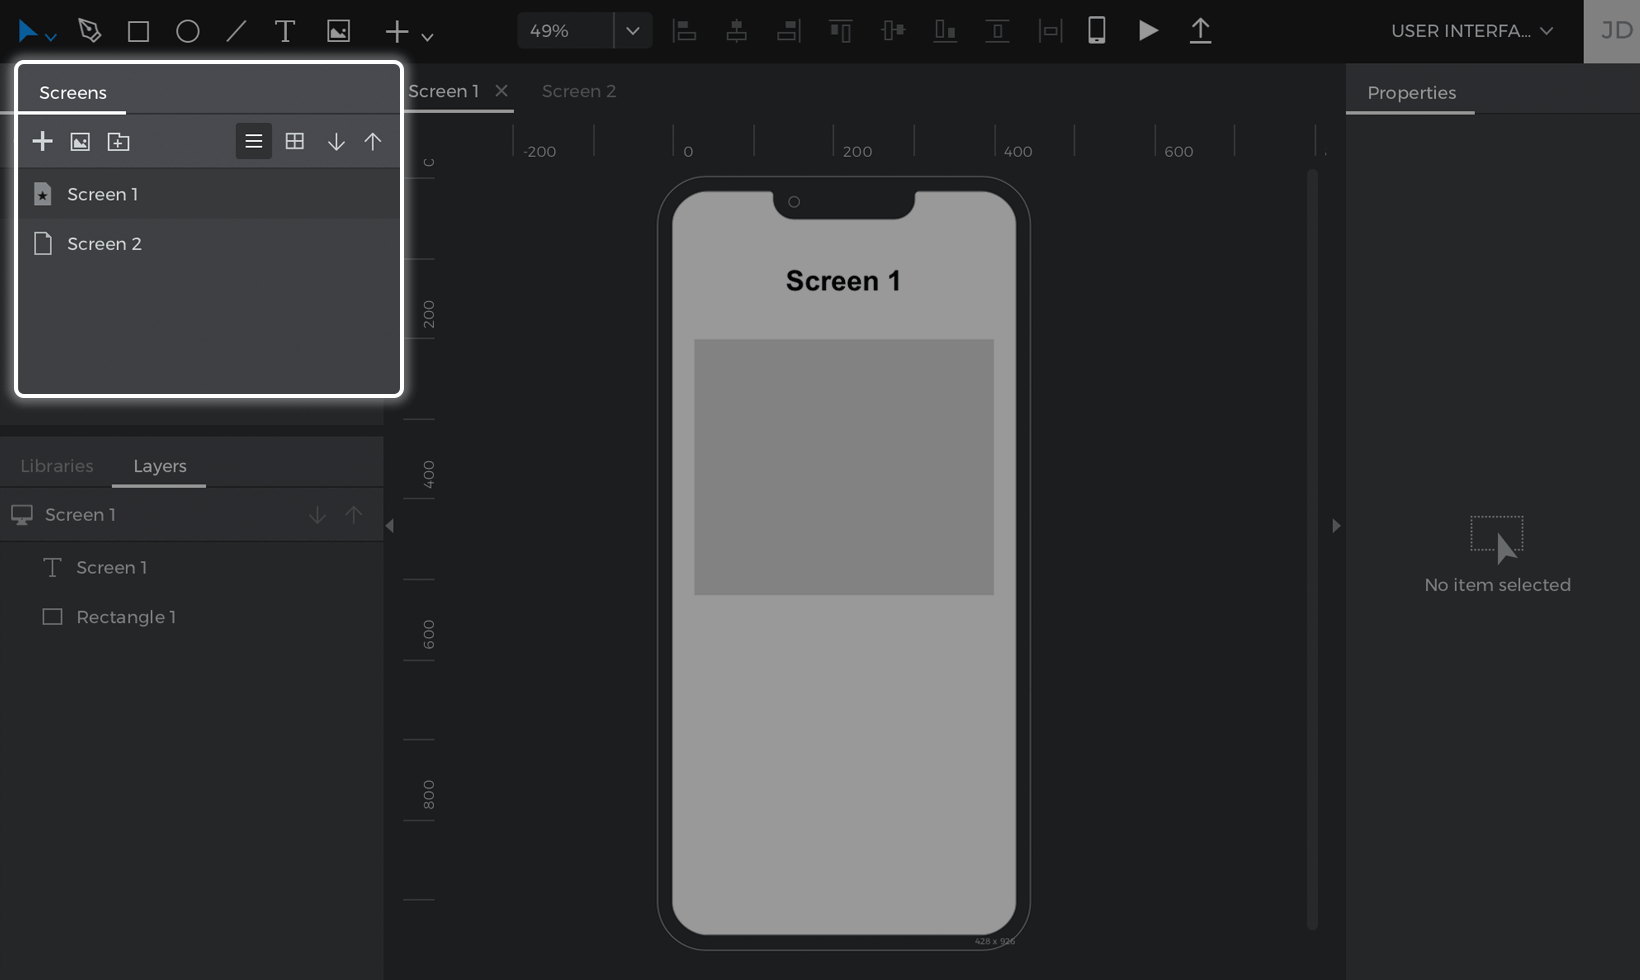Image resolution: width=1640 pixels, height=980 pixels.
Task: Open the USER INTERFA... project dropdown
Action: click(x=1472, y=31)
